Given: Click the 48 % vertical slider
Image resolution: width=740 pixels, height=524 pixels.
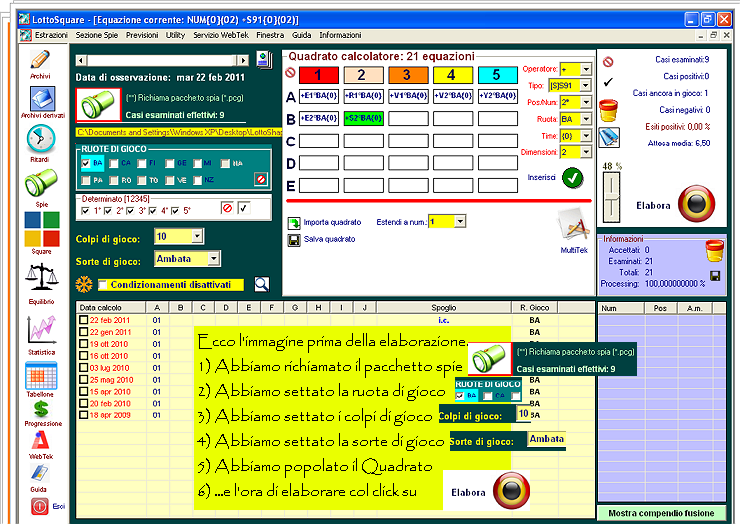Looking at the screenshot, I should pyautogui.click(x=612, y=197).
